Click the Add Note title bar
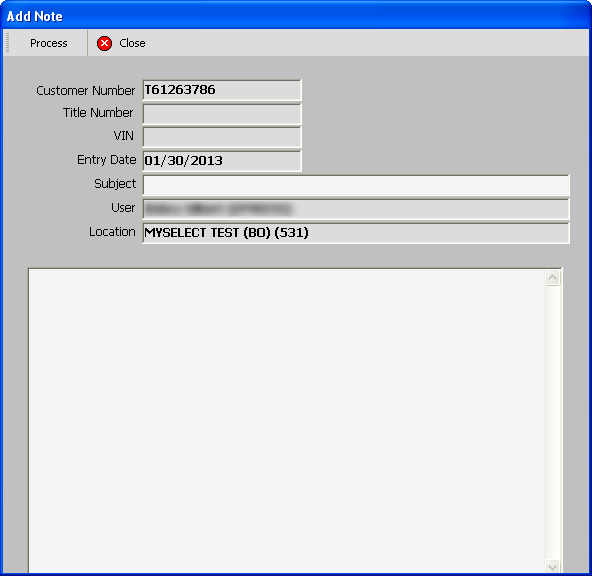The height and width of the screenshot is (576, 592). pos(296,16)
